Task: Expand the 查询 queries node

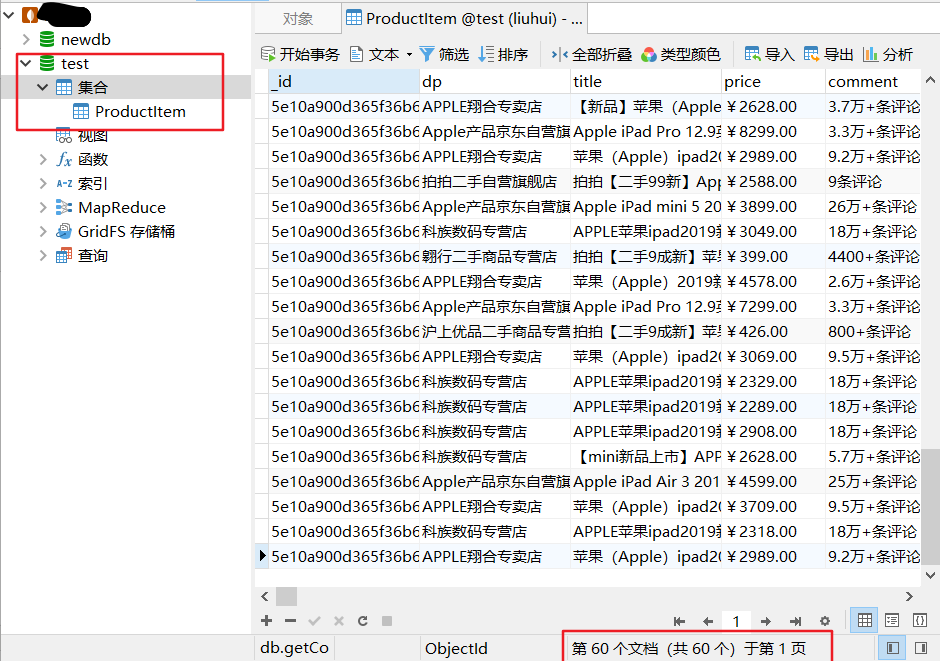Action: (43, 255)
